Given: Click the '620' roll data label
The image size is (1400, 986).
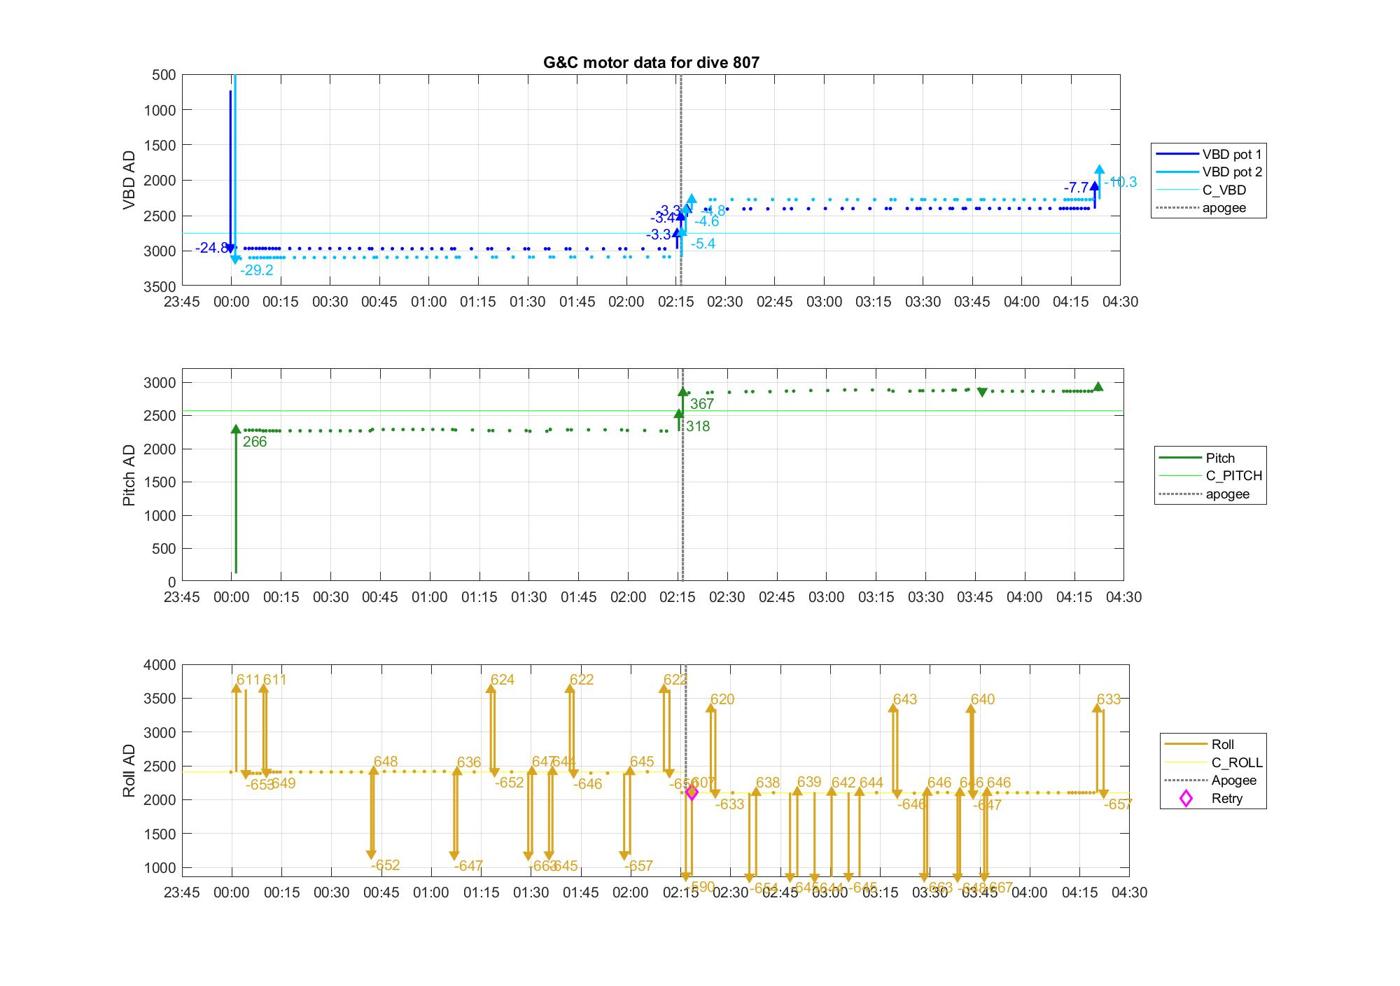Looking at the screenshot, I should coord(722,700).
